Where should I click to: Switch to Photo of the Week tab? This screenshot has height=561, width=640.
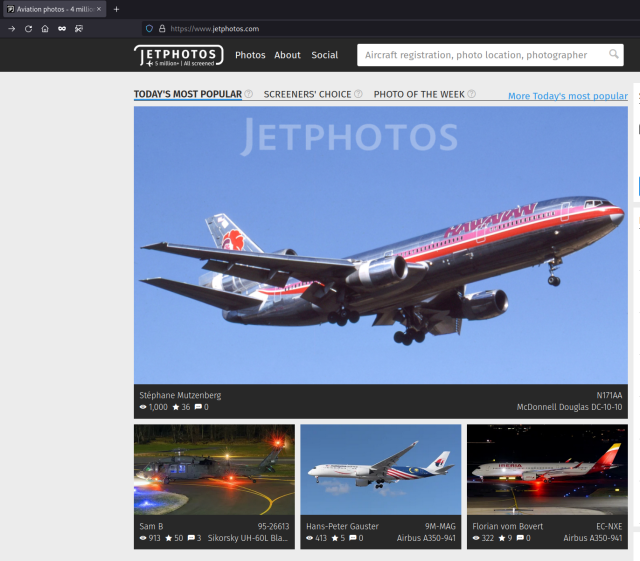click(419, 94)
